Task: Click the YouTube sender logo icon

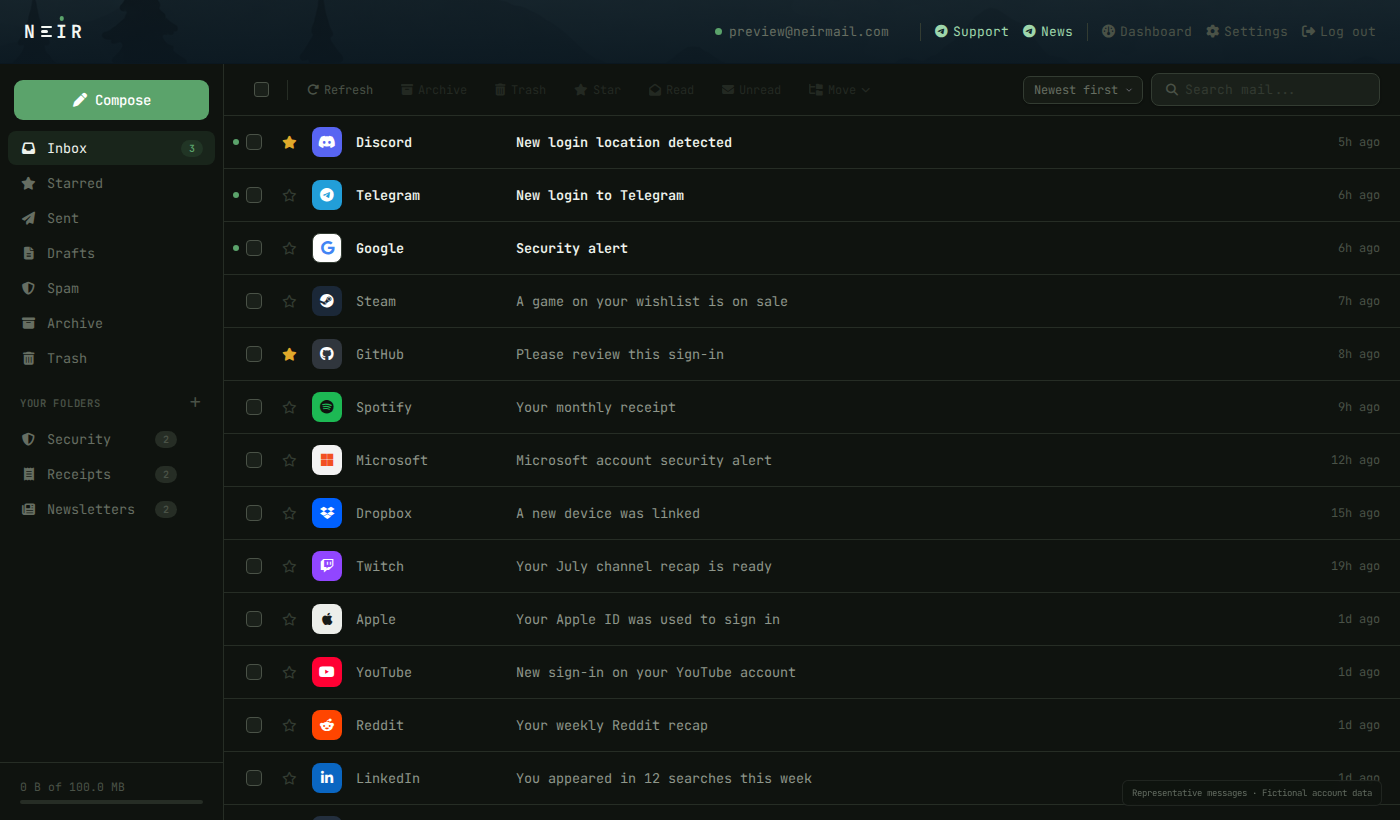Action: (327, 672)
